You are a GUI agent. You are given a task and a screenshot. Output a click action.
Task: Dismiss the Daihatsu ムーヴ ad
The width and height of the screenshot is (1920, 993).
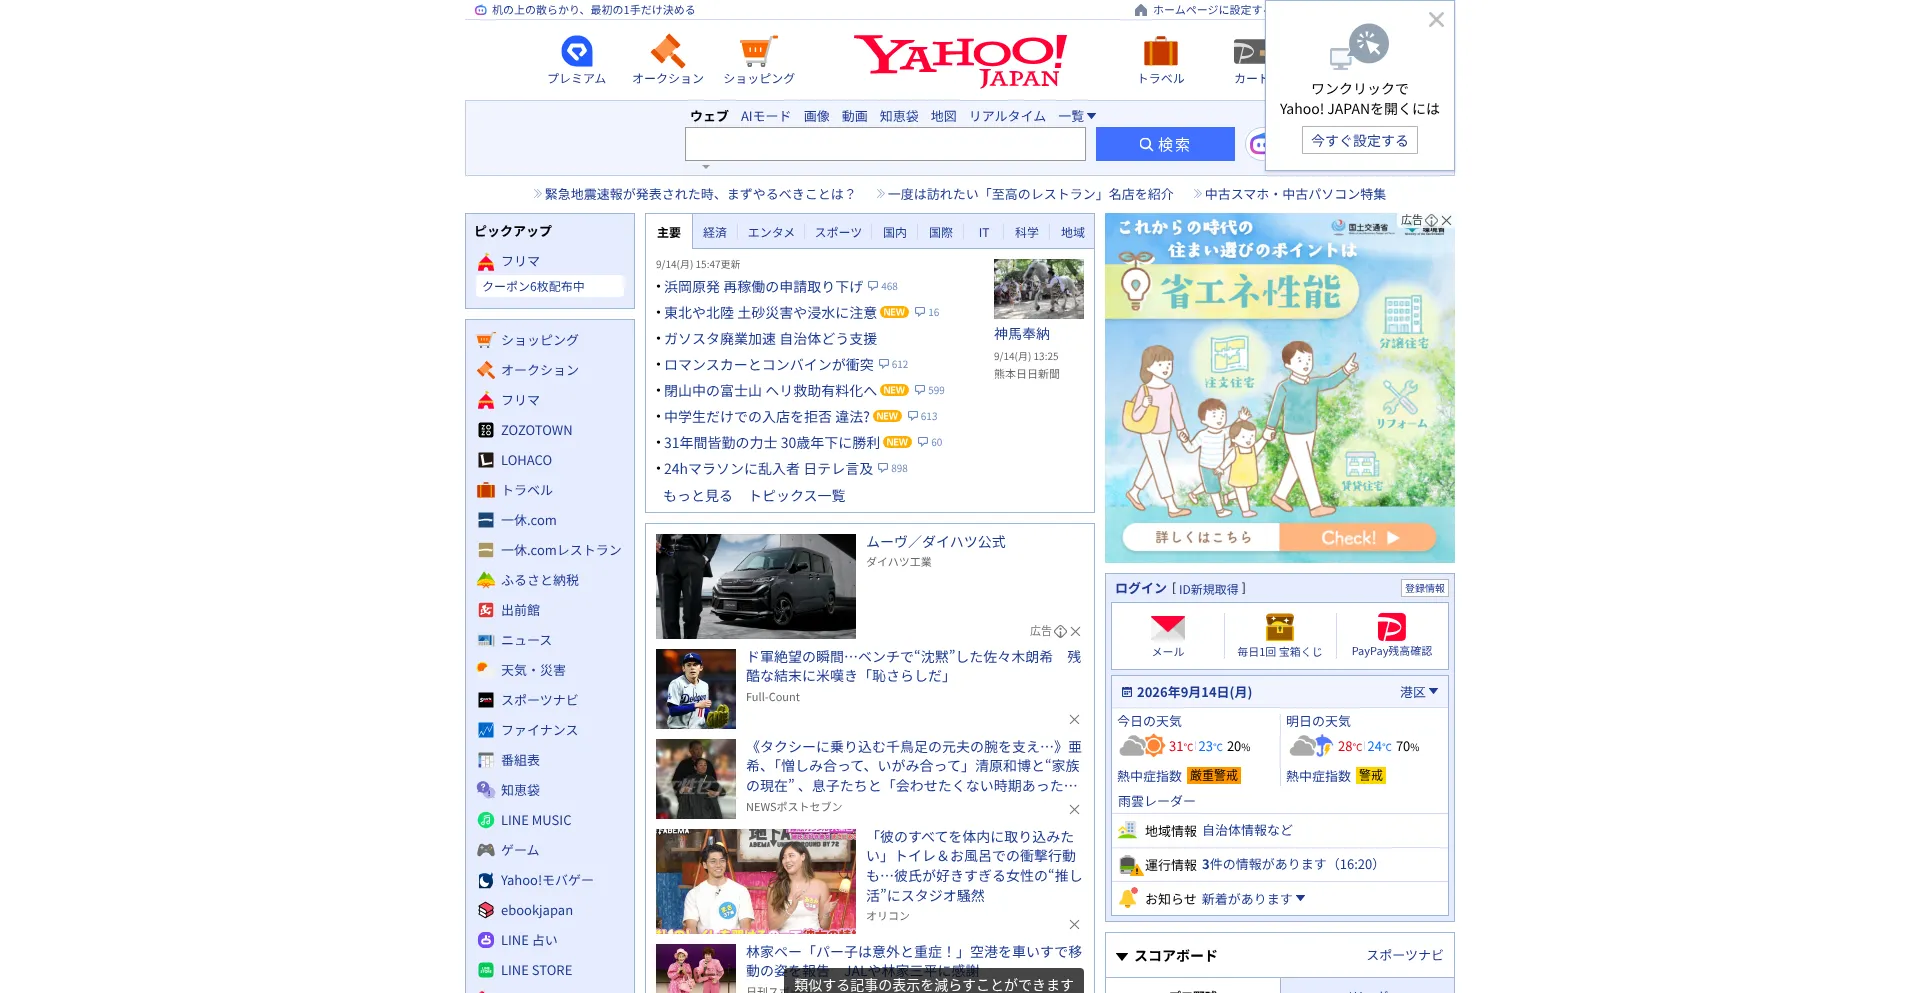pos(1075,631)
